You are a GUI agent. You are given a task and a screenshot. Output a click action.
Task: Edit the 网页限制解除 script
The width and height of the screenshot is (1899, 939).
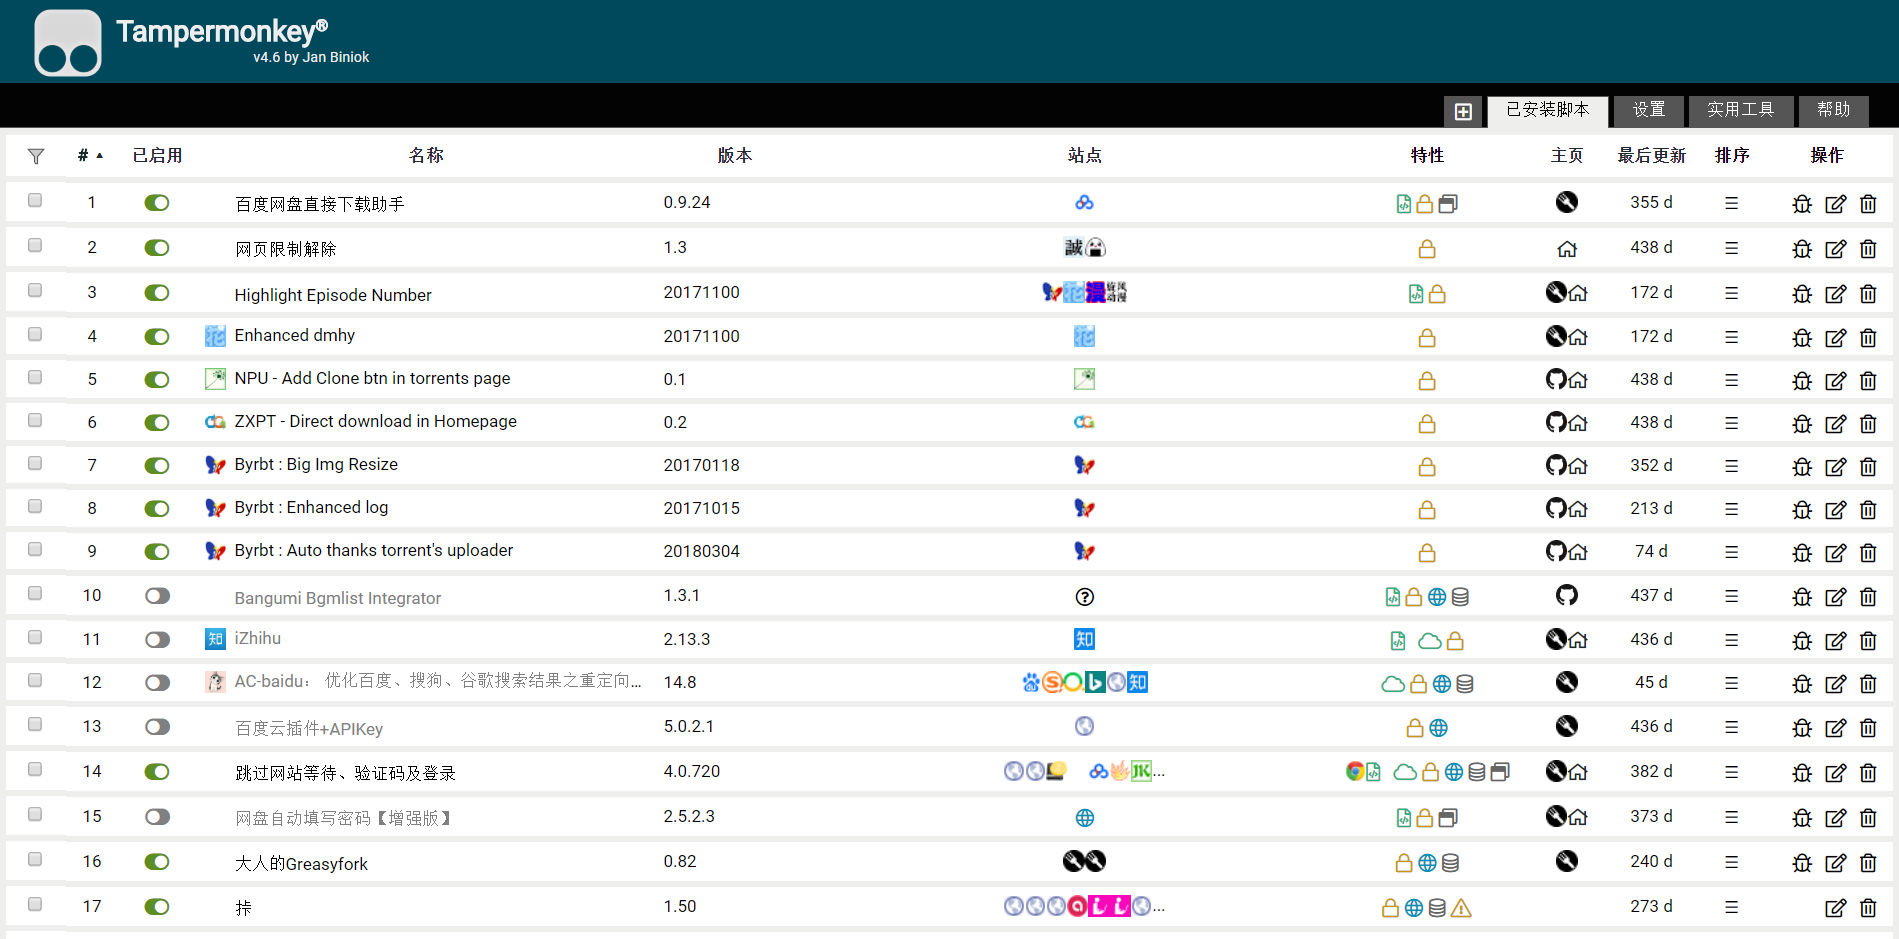point(1836,249)
